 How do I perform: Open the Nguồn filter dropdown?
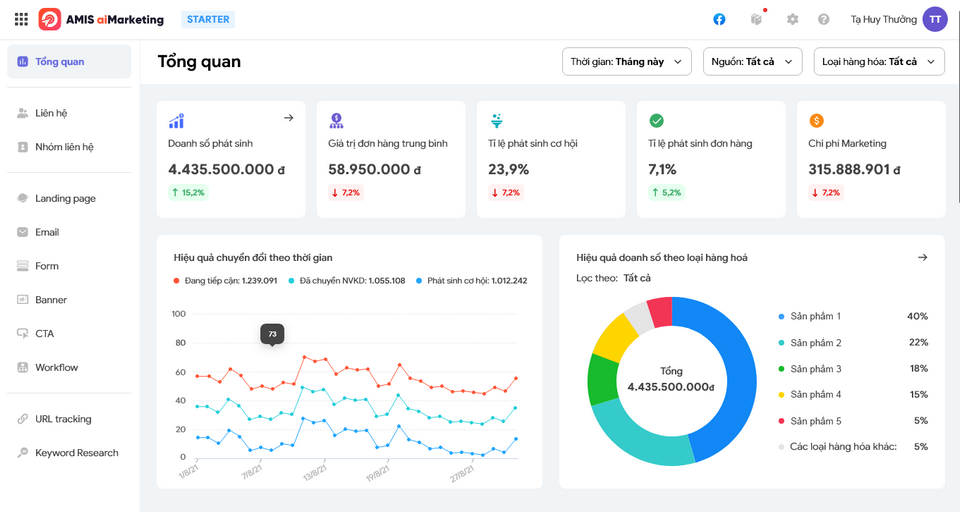point(752,62)
